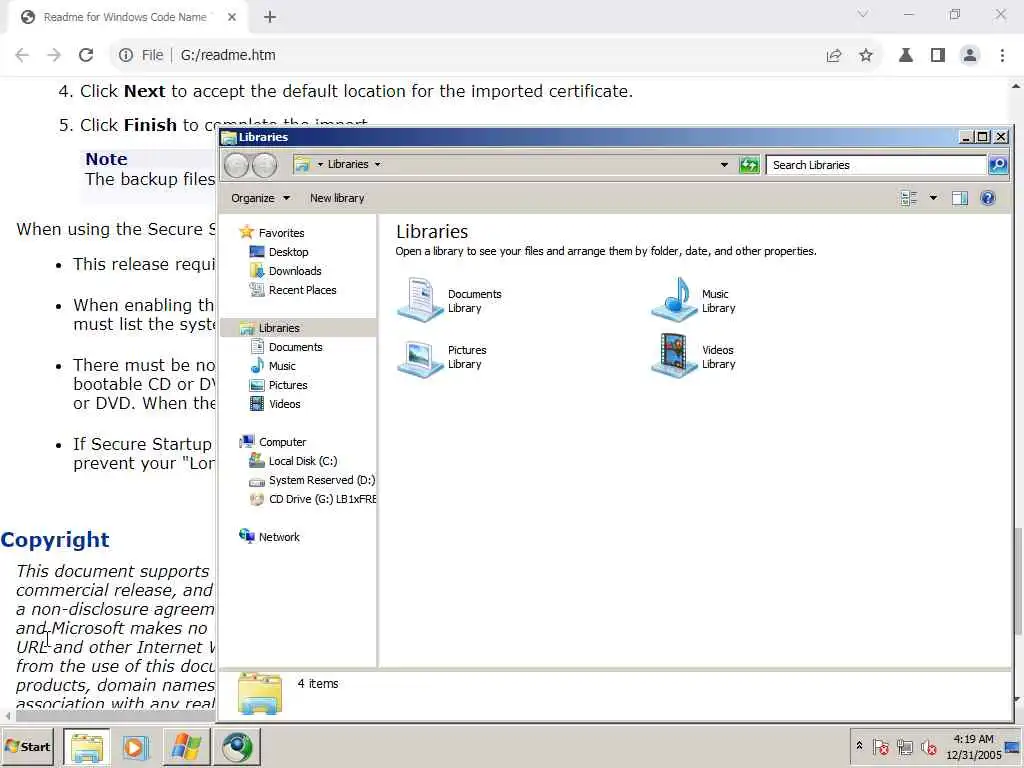Viewport: 1024px width, 768px height.
Task: Open a new browser tab
Action: coord(270,17)
